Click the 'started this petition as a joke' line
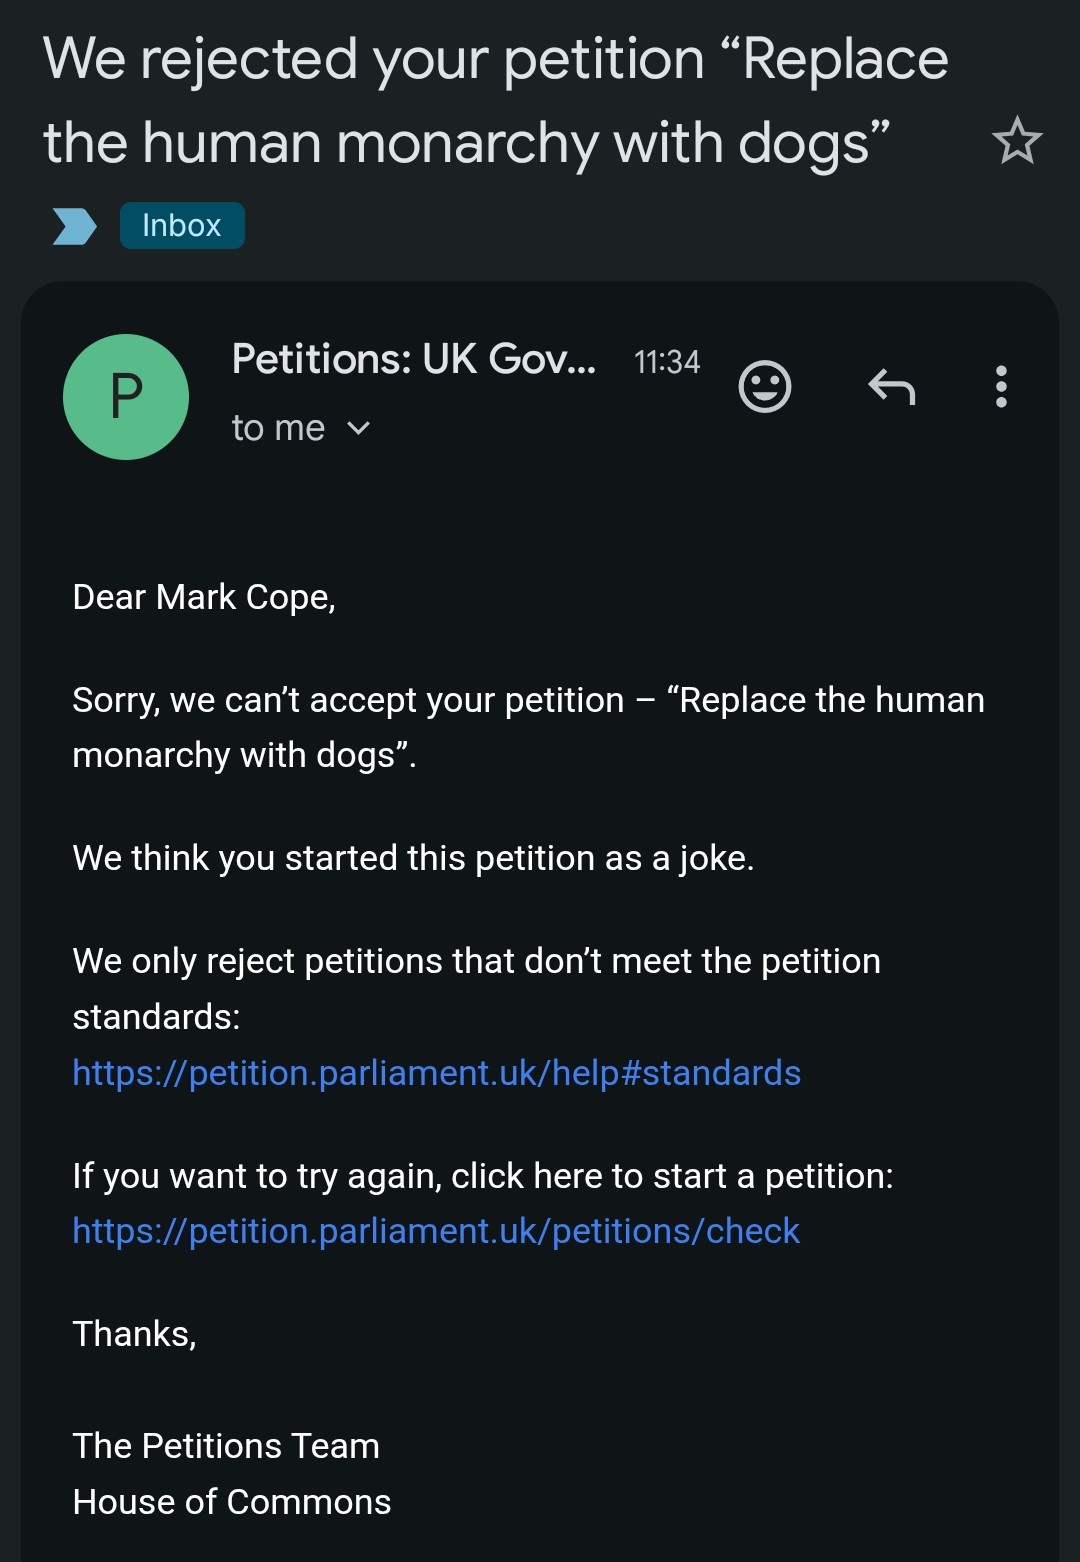 [413, 858]
